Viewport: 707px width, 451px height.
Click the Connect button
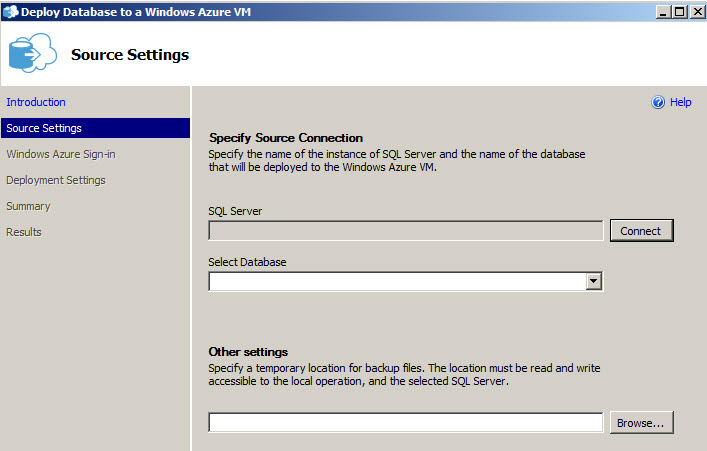(x=642, y=230)
